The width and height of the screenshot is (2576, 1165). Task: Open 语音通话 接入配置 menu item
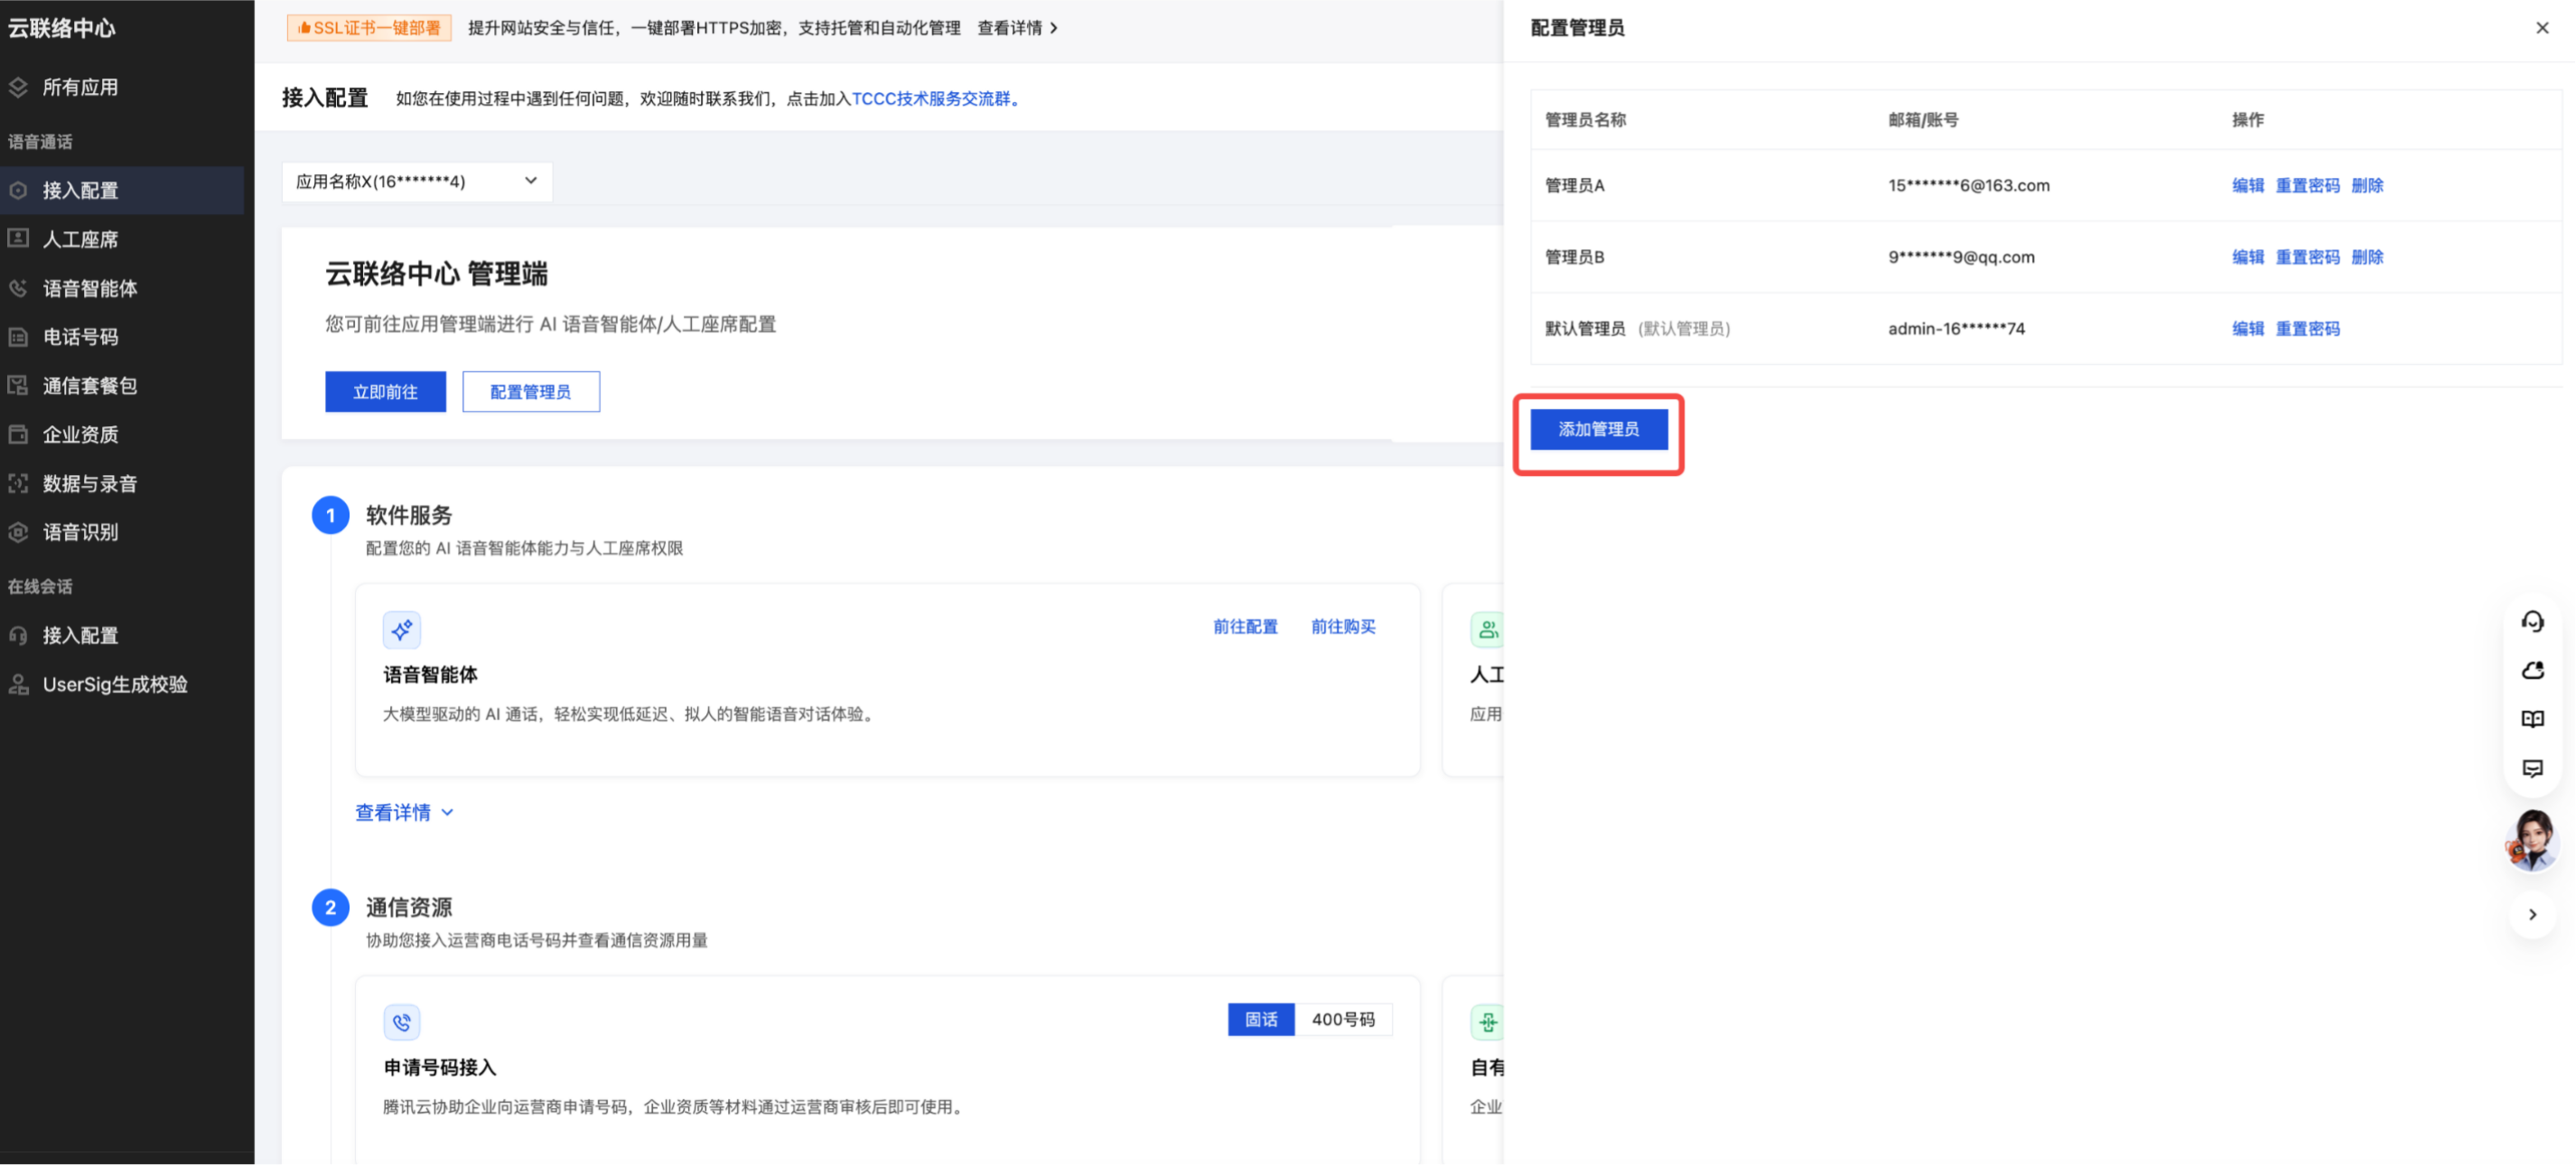[122, 190]
